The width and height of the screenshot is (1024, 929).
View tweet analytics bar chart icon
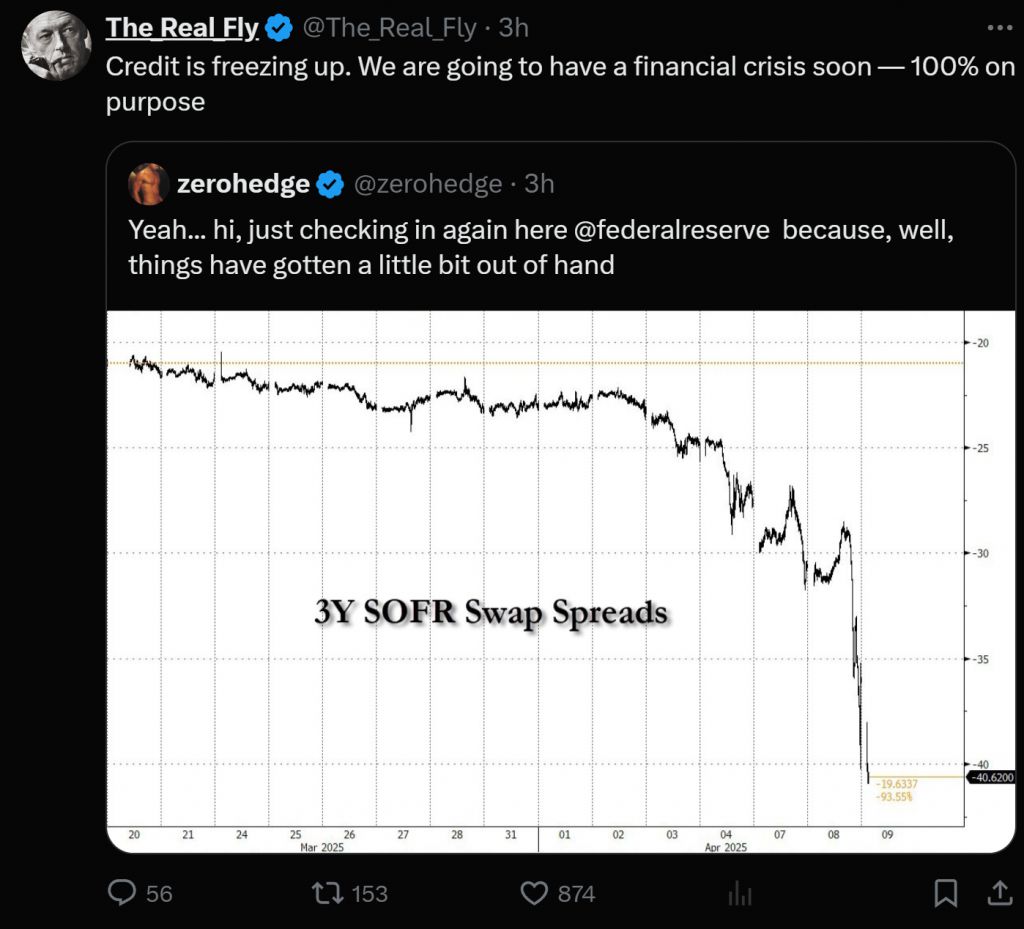(740, 893)
